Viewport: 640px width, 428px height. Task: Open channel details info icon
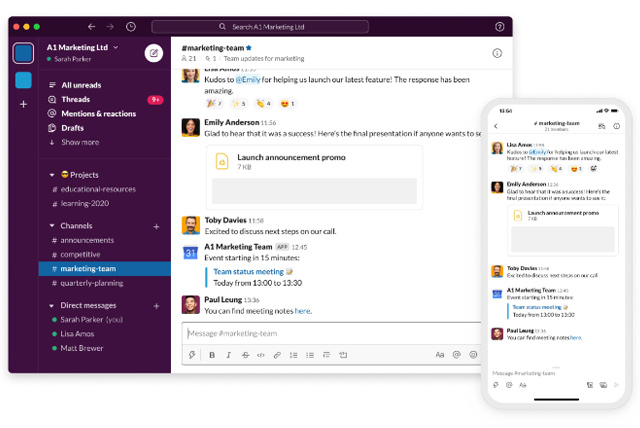[x=497, y=53]
